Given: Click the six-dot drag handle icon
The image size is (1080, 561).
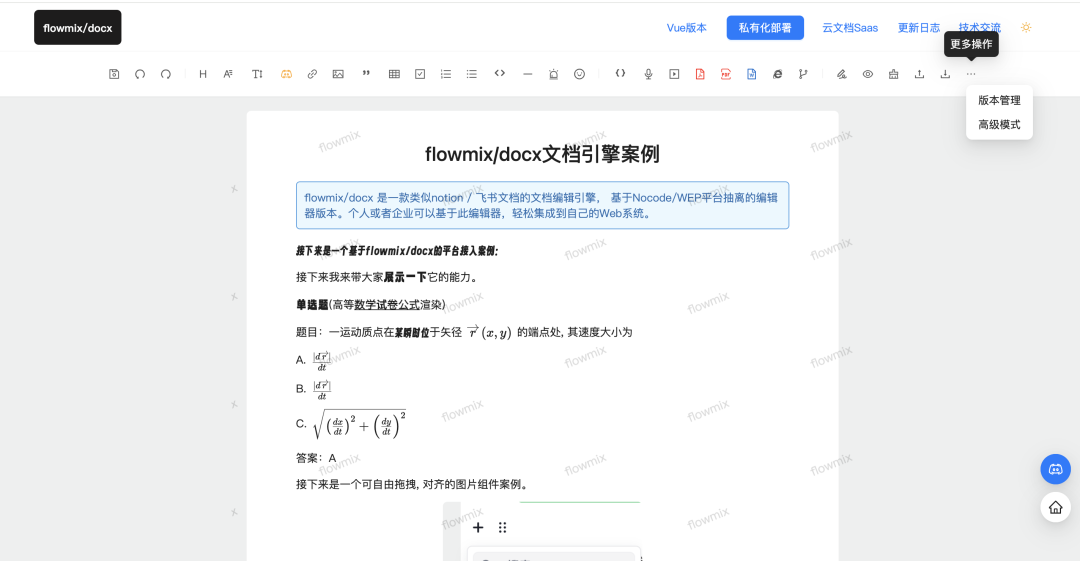Looking at the screenshot, I should [503, 527].
